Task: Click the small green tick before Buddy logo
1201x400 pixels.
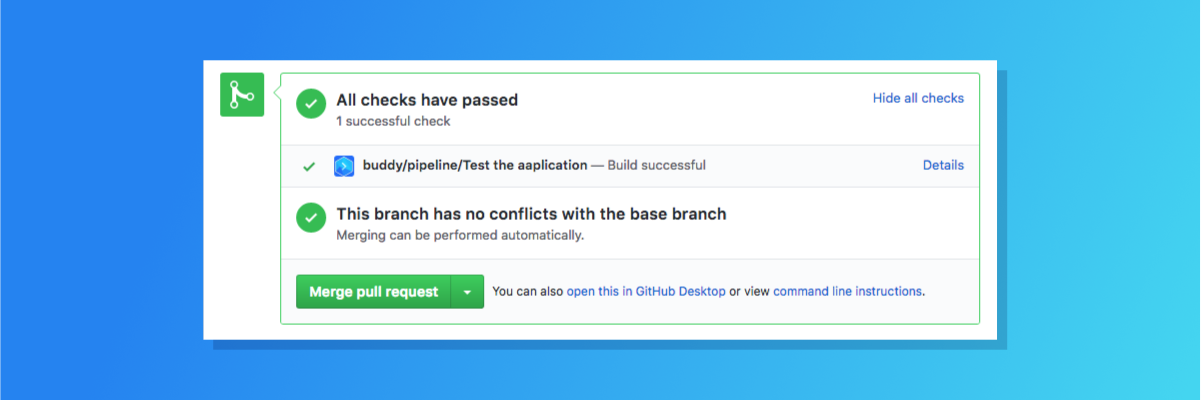Action: click(309, 166)
